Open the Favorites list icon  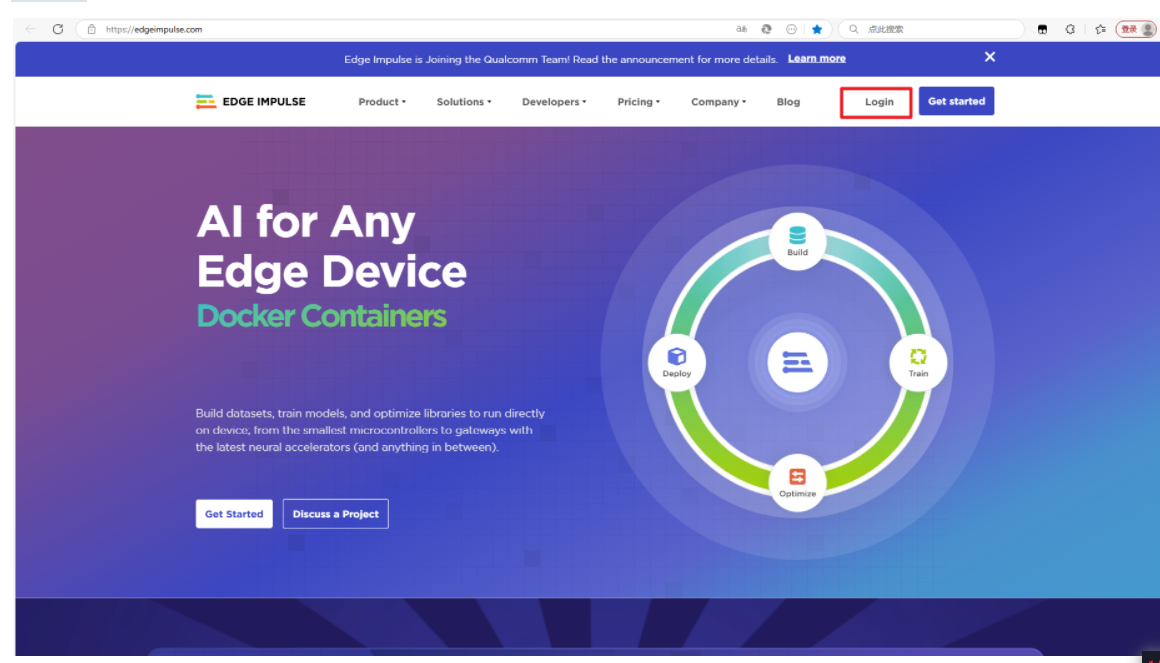coord(1101,30)
